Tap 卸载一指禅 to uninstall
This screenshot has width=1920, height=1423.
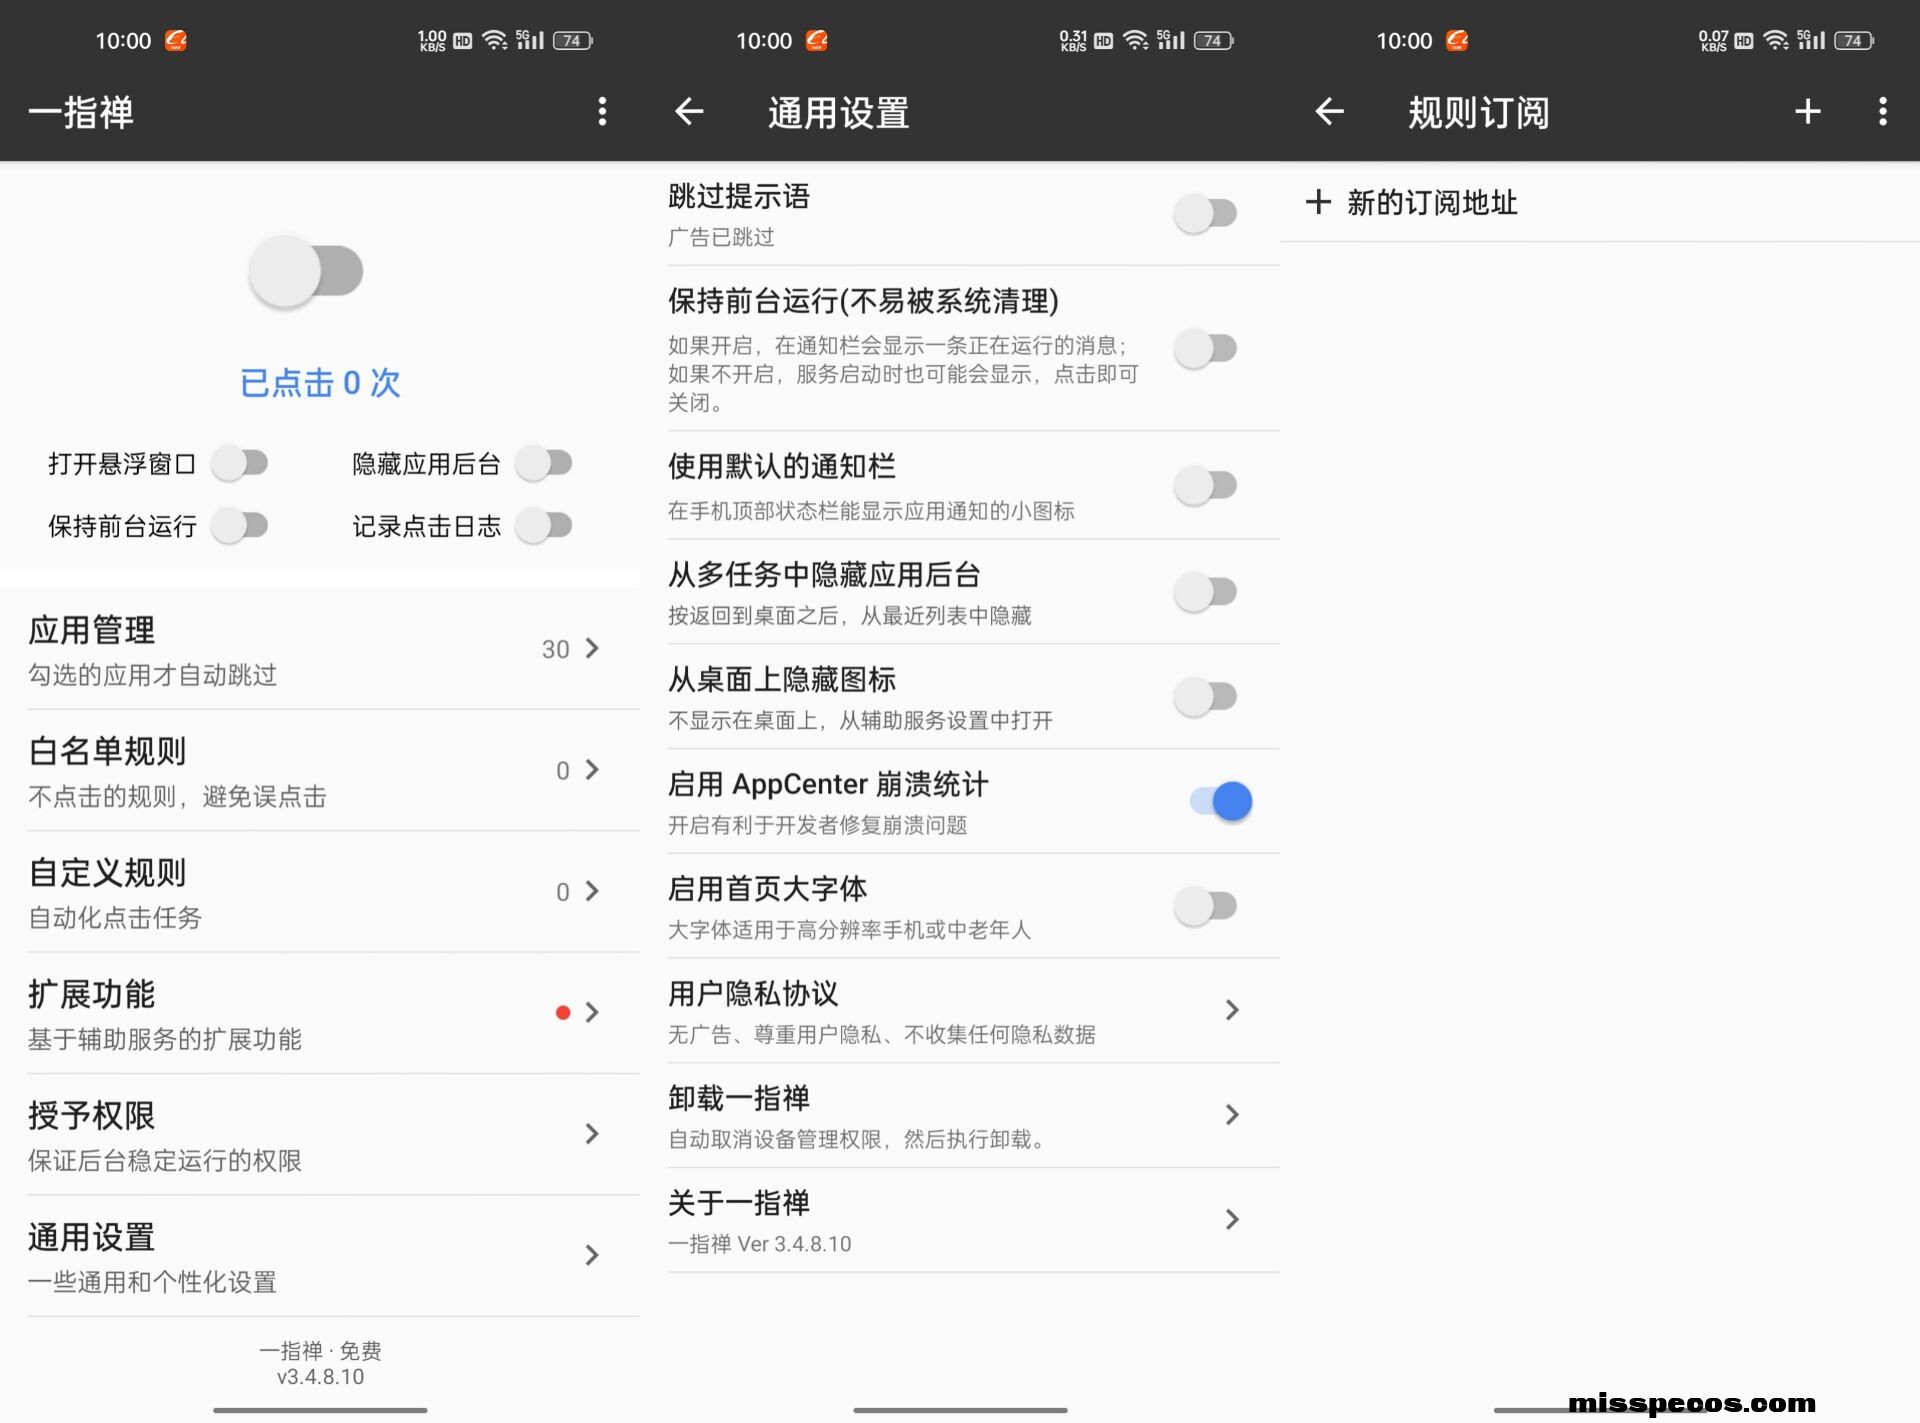pos(960,1116)
